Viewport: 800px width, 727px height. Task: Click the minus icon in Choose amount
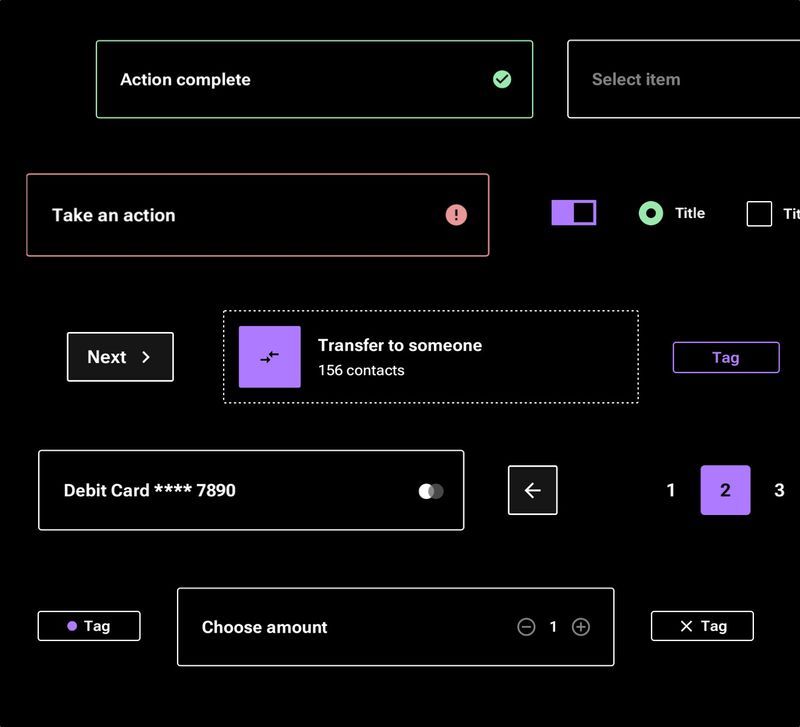coord(524,626)
